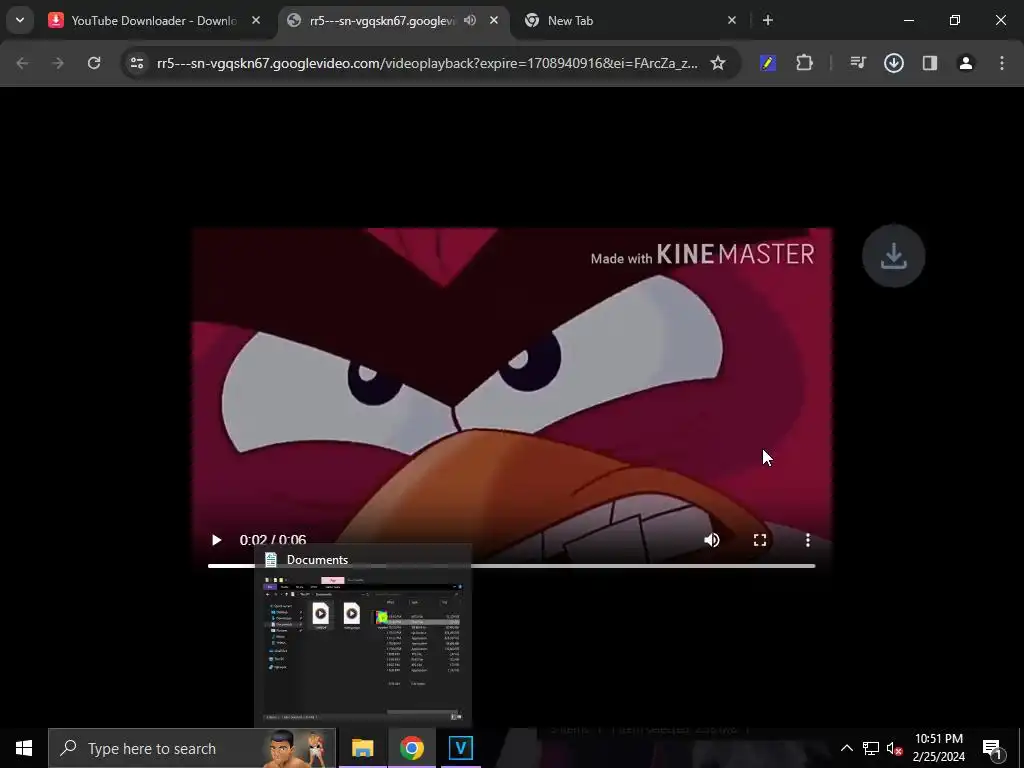
Task: Switch to YouTube Downloader tab
Action: click(x=154, y=21)
